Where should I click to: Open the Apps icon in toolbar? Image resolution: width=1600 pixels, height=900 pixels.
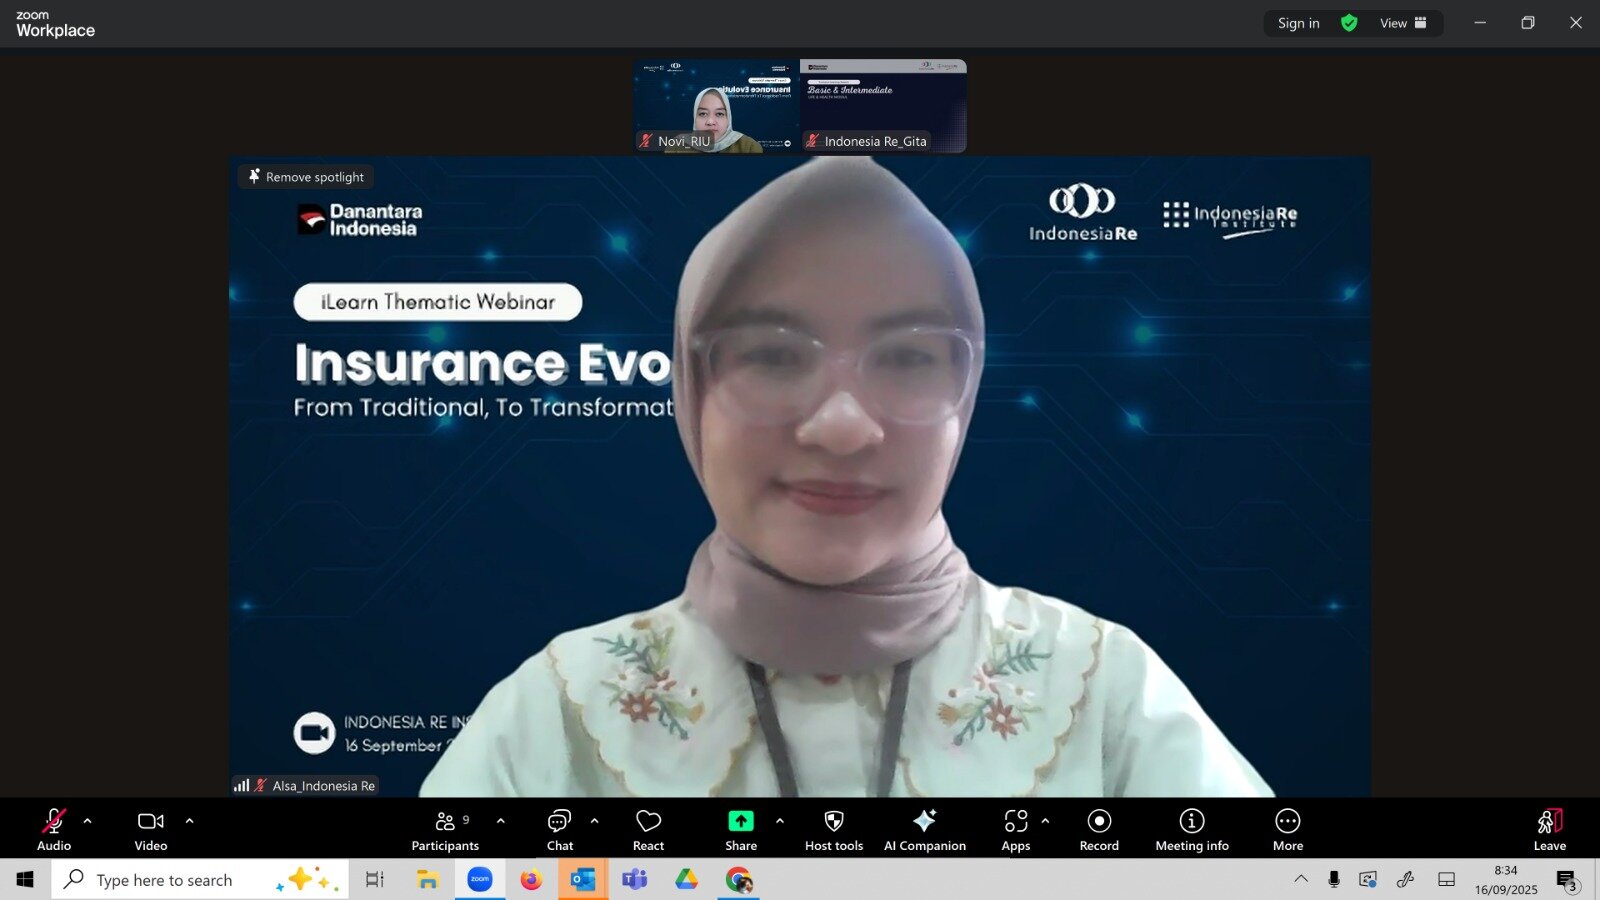pyautogui.click(x=1015, y=830)
